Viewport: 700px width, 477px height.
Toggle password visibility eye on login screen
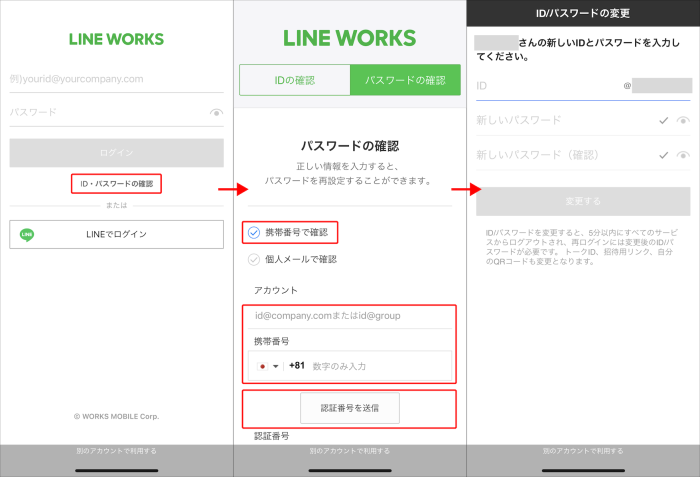[x=217, y=113]
